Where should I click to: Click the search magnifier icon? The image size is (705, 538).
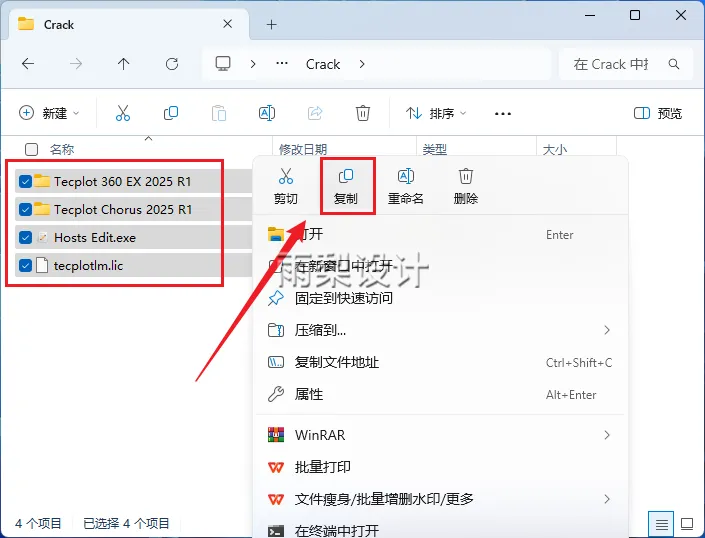674,64
